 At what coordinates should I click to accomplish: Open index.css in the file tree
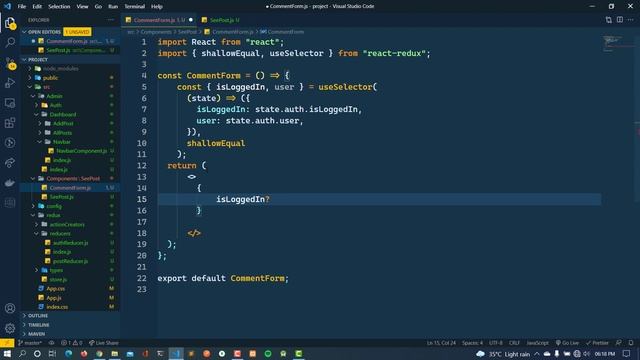[57, 307]
